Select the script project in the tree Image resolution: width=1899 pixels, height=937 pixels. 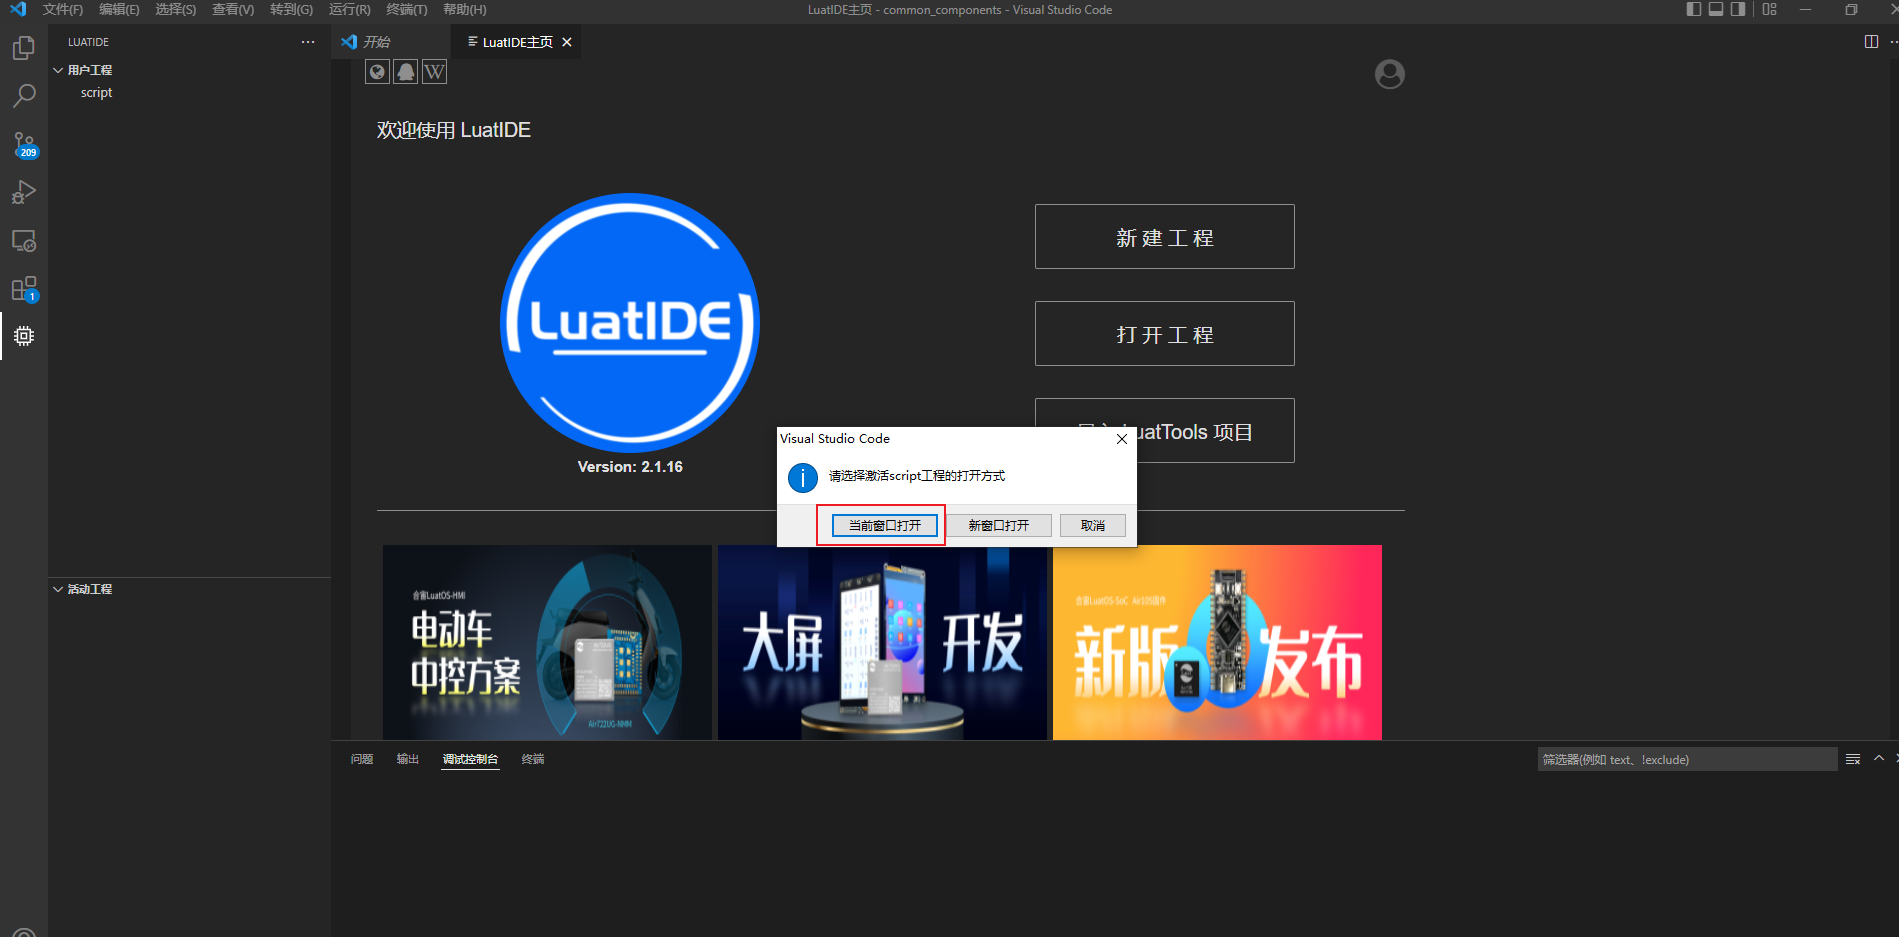point(189,92)
